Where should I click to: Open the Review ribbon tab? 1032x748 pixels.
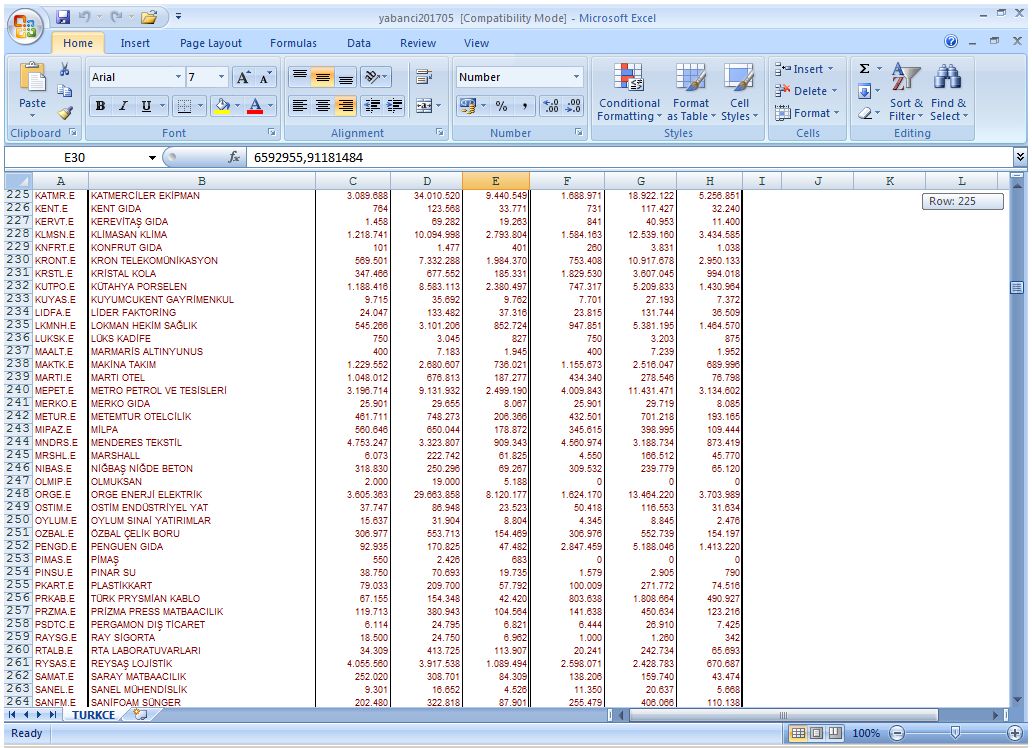tap(418, 43)
